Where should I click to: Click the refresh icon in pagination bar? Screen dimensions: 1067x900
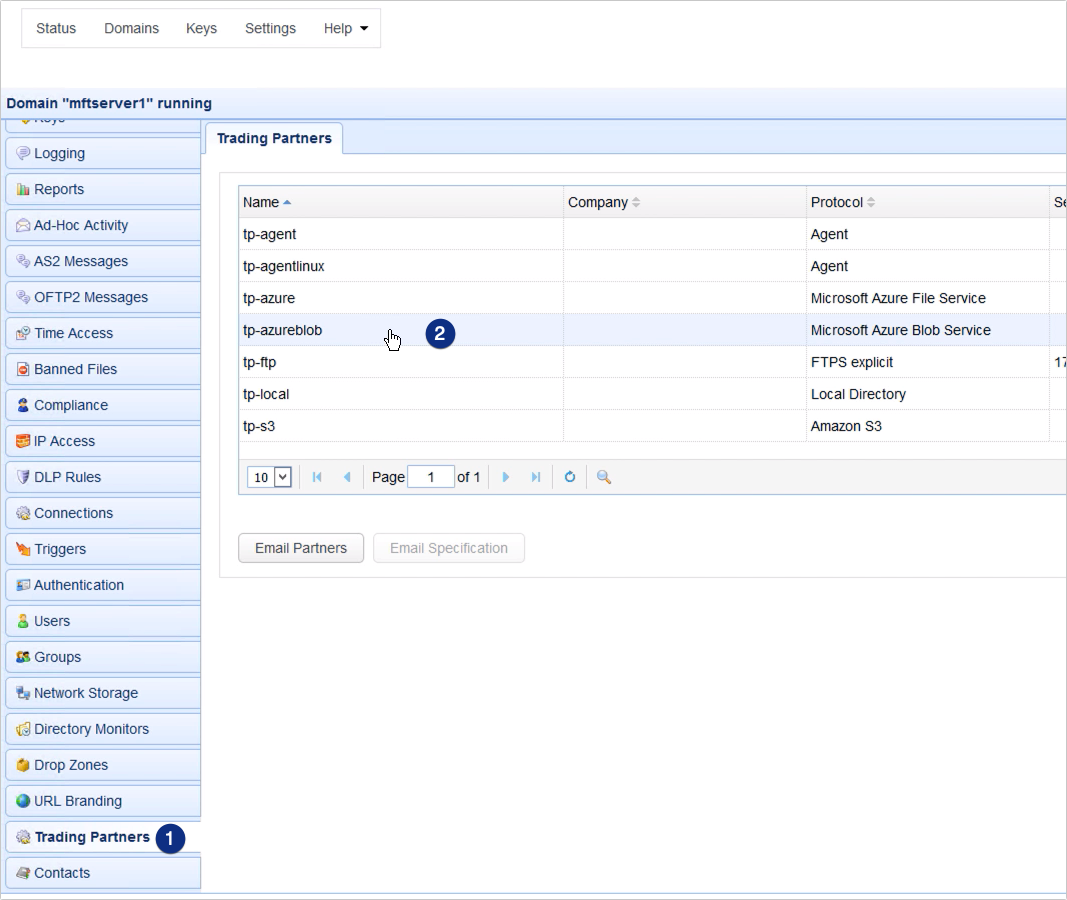tap(569, 477)
